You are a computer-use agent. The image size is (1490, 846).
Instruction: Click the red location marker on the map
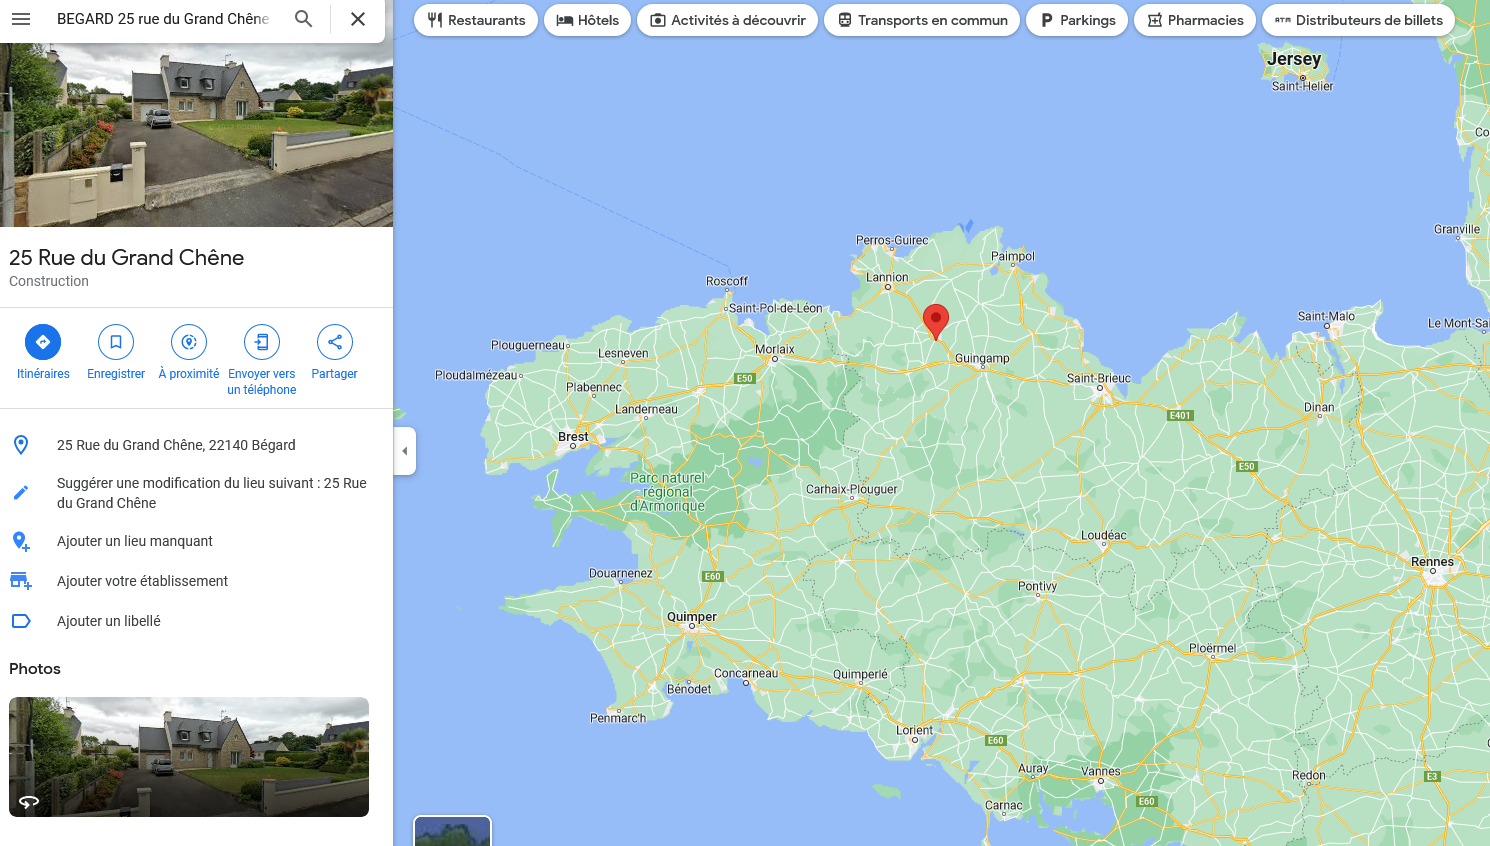point(936,321)
